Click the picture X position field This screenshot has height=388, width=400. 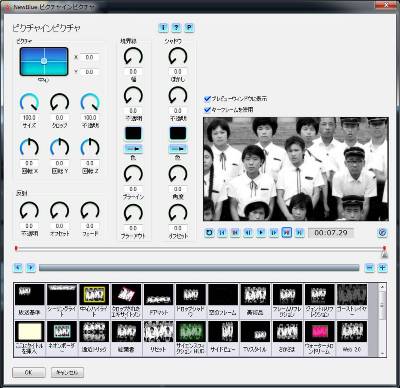point(89,57)
